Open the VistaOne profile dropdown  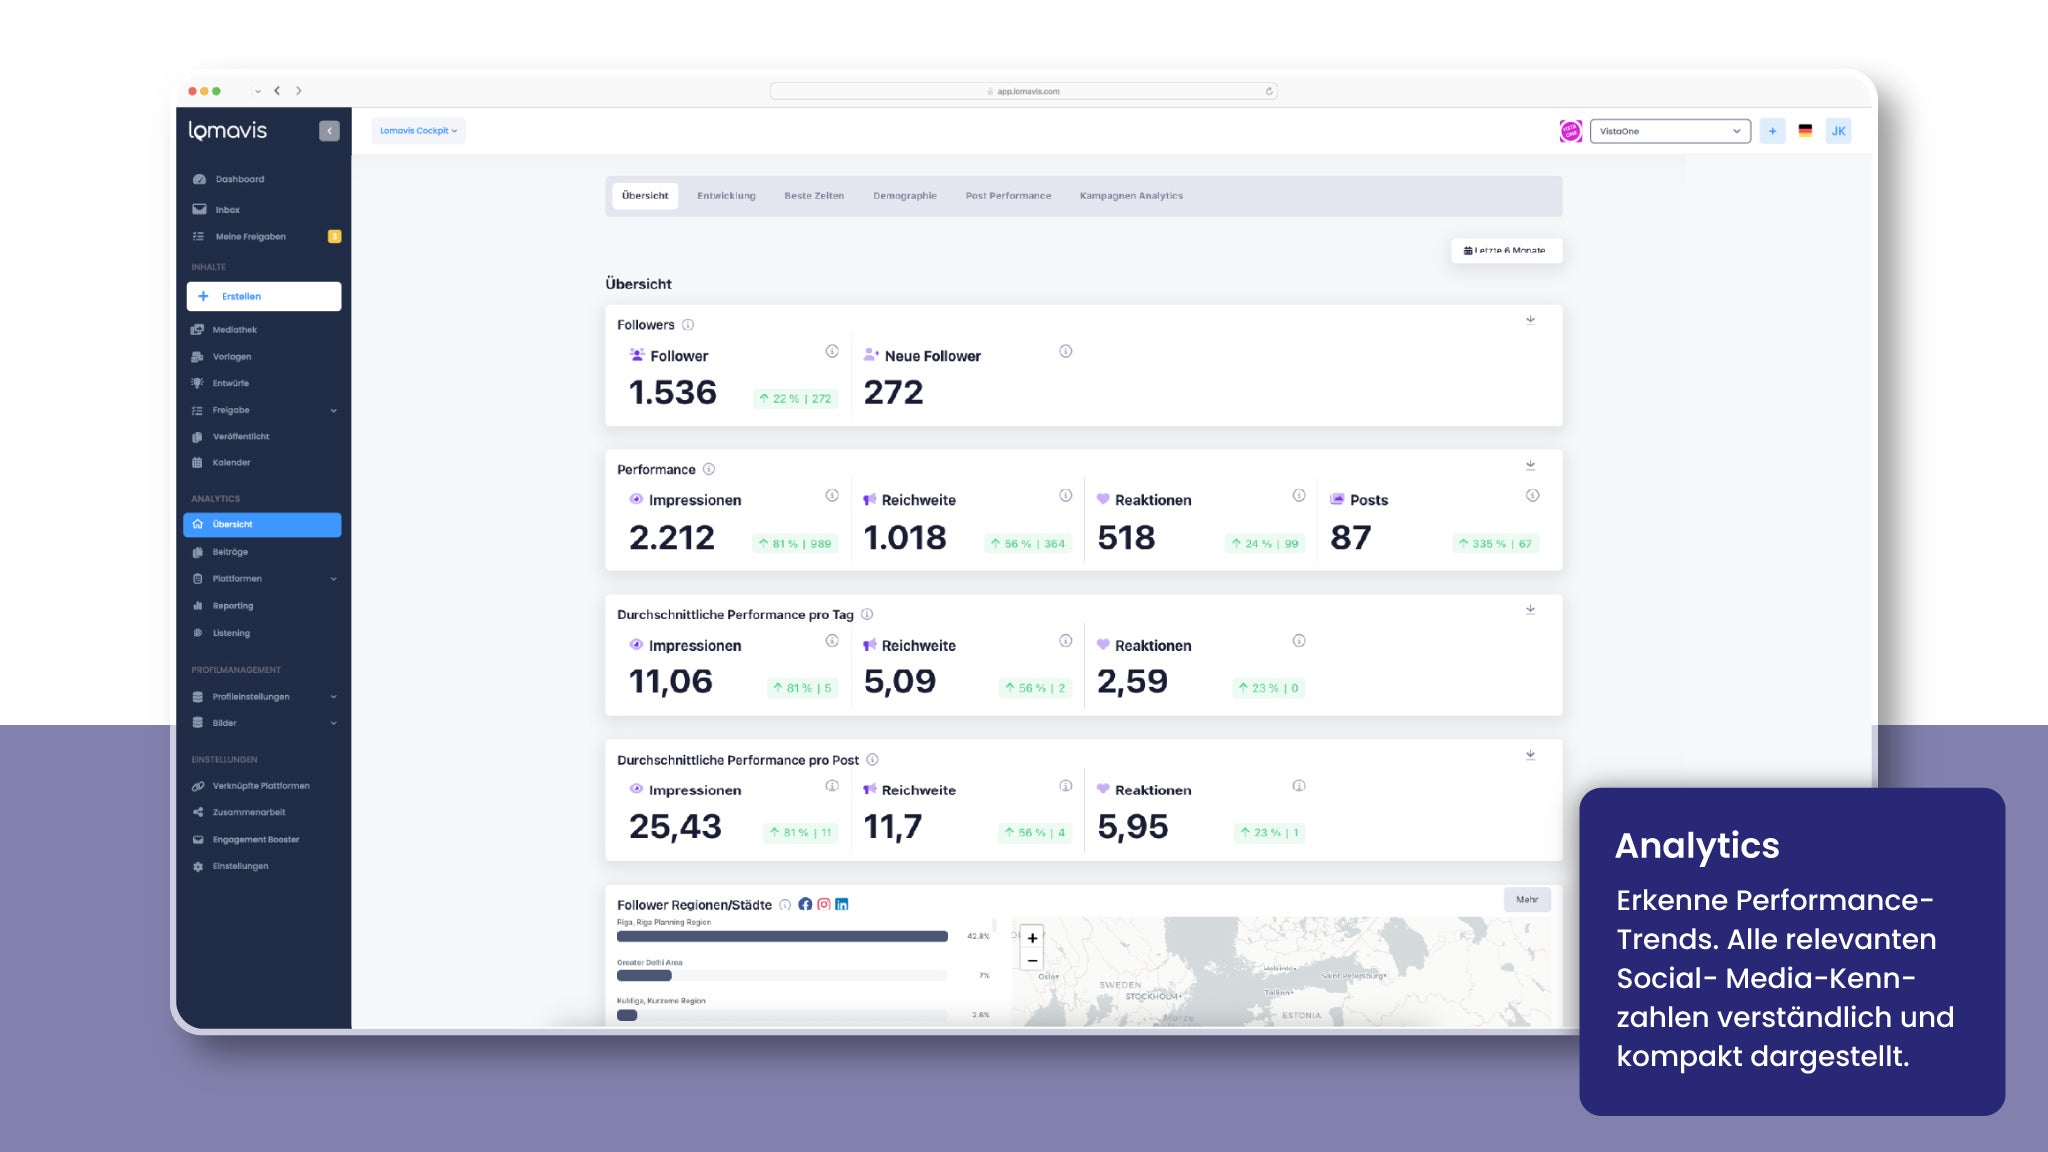tap(1669, 131)
